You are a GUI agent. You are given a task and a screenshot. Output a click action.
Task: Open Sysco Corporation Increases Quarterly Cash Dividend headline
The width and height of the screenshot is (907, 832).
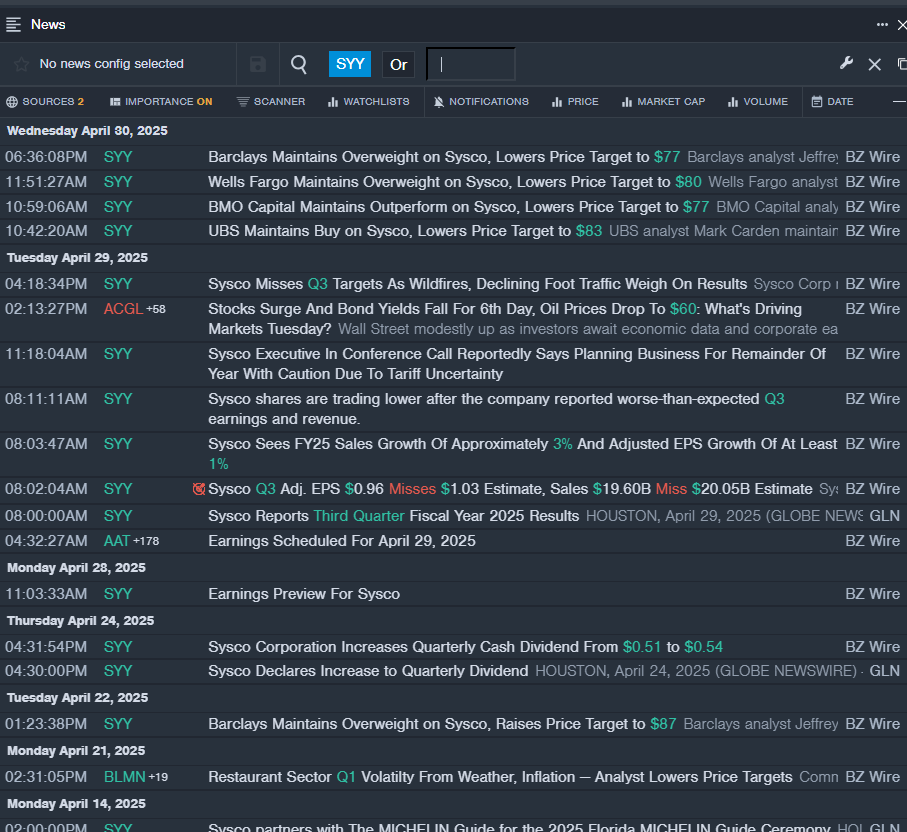coord(466,647)
